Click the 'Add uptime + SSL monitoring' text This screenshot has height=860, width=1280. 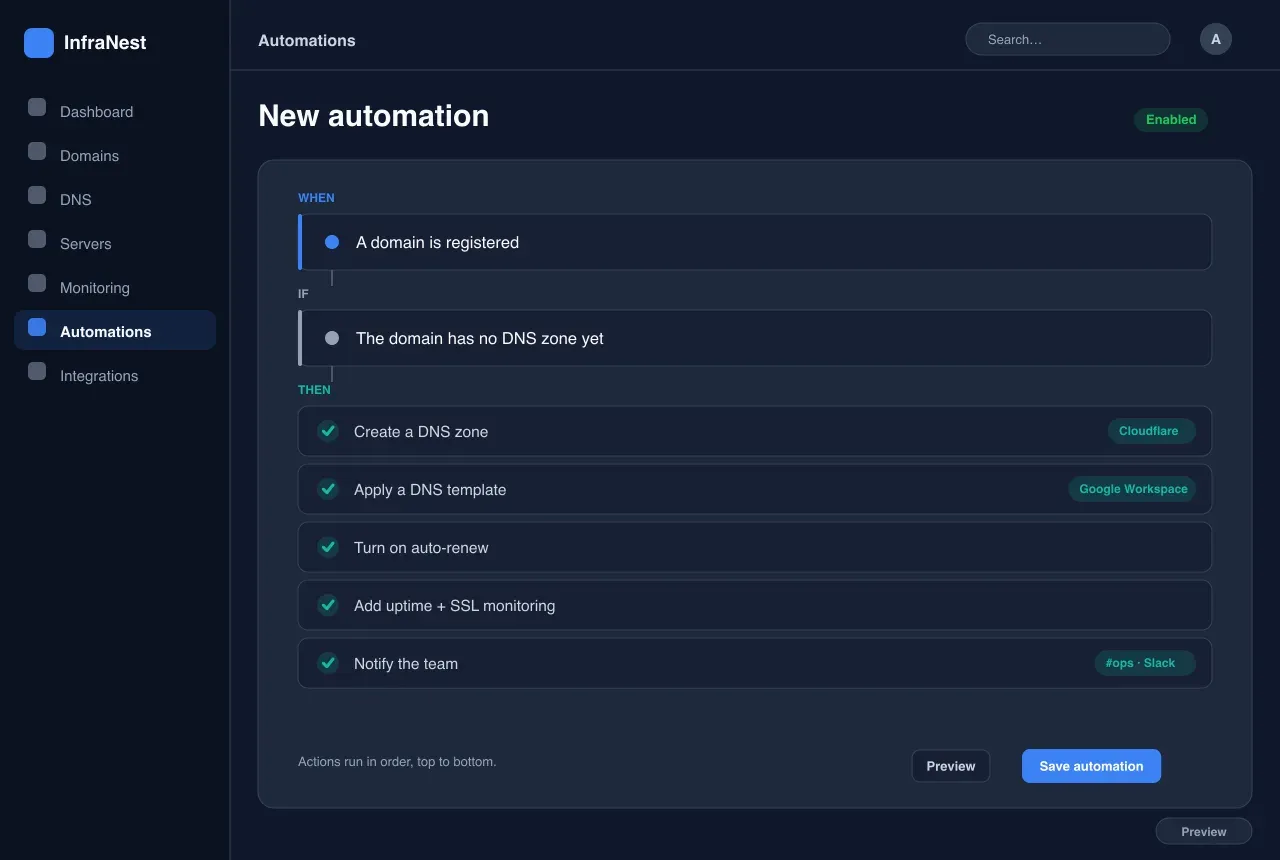[x=454, y=606]
